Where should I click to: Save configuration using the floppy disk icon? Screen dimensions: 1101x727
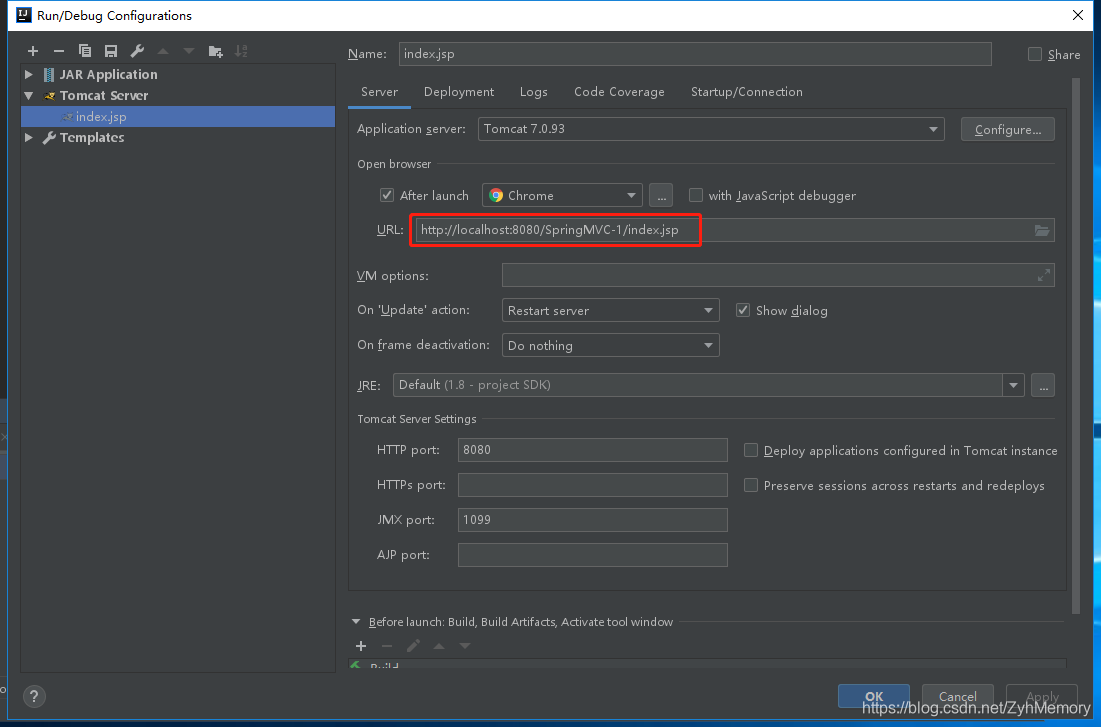(111, 51)
